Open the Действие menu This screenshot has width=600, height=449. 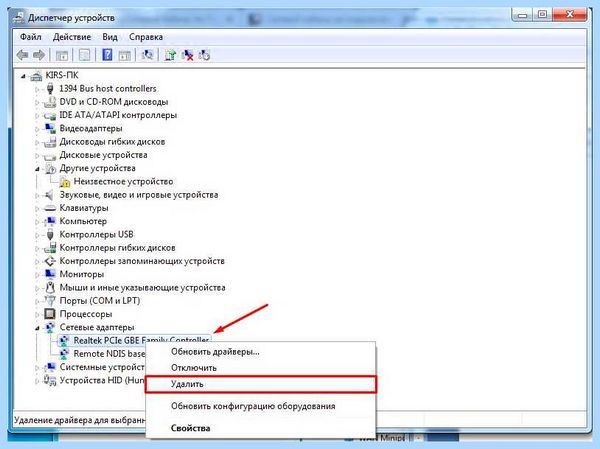point(72,37)
